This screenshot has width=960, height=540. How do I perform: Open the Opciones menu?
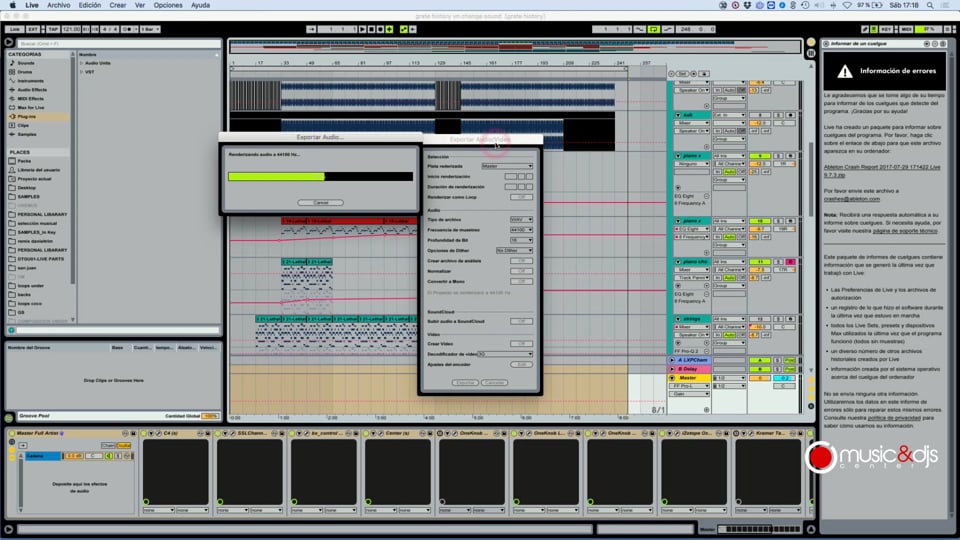(x=168, y=5)
